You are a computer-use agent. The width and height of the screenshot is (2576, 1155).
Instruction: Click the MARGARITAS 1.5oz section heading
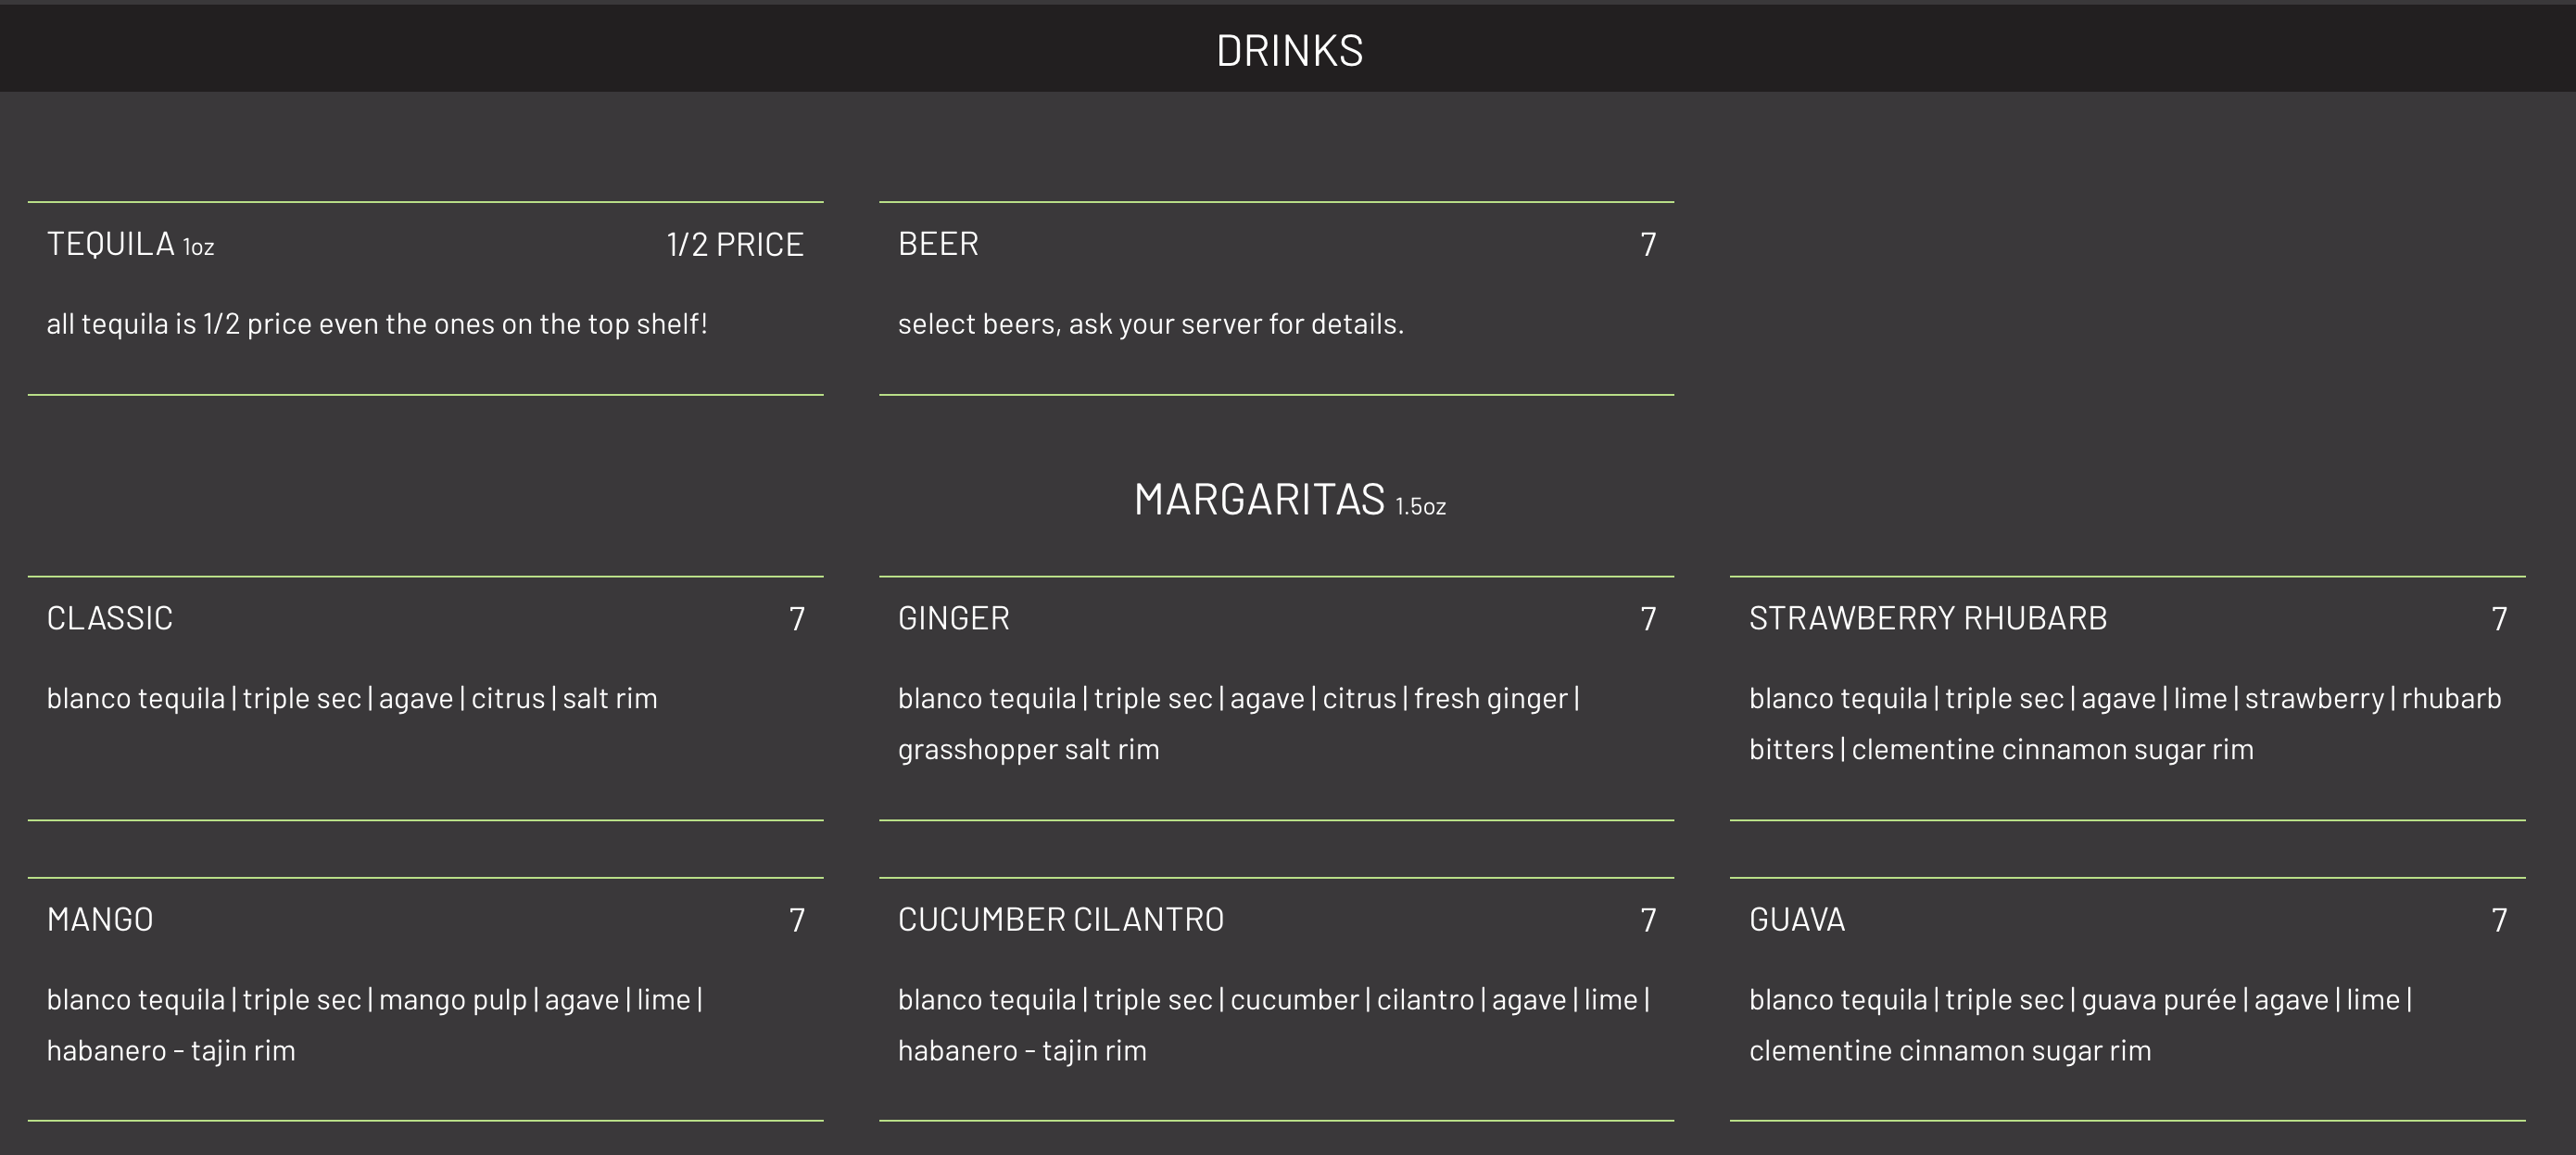point(1289,499)
